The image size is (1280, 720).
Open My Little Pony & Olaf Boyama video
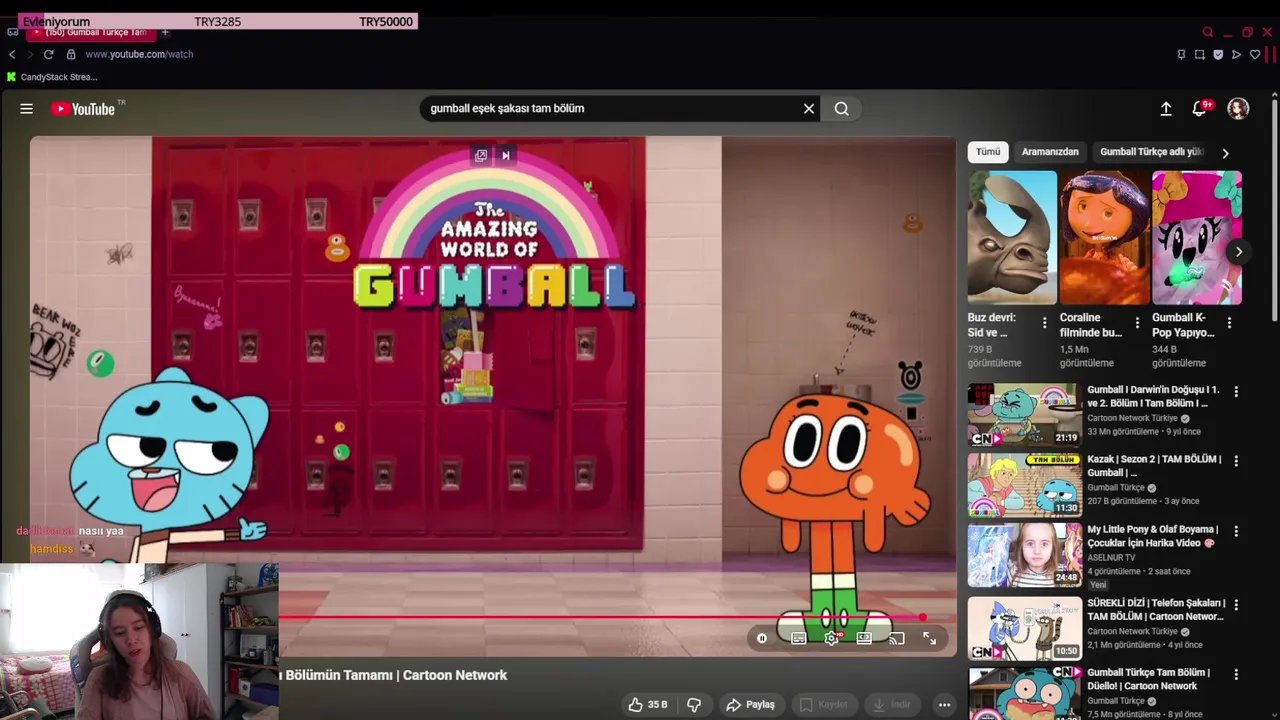[1153, 536]
